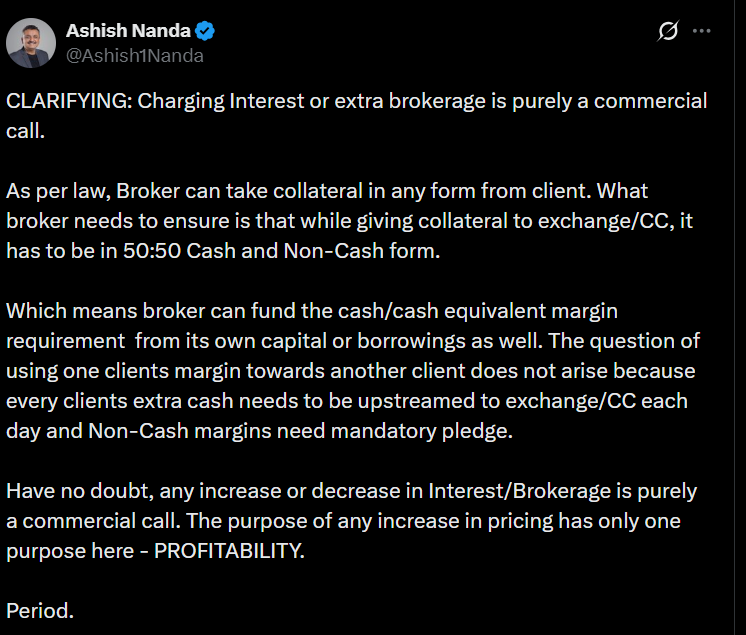
Task: Click the display name Ashish Nanda
Action: coord(130,32)
